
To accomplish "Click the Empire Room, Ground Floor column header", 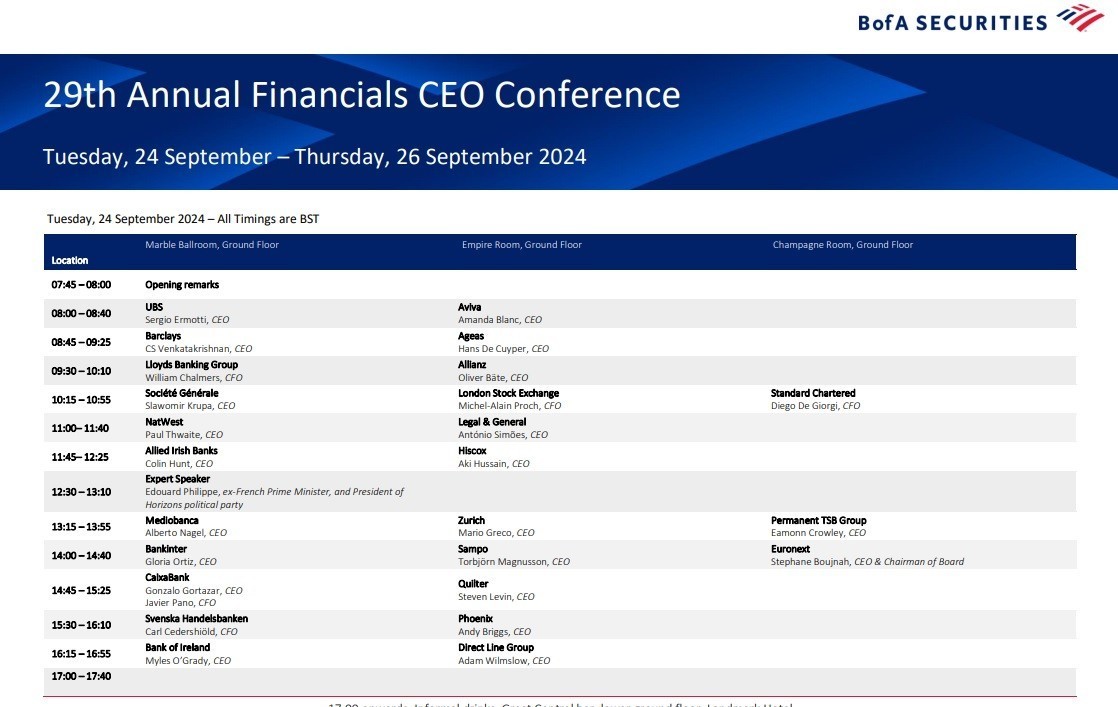I will pyautogui.click(x=521, y=245).
